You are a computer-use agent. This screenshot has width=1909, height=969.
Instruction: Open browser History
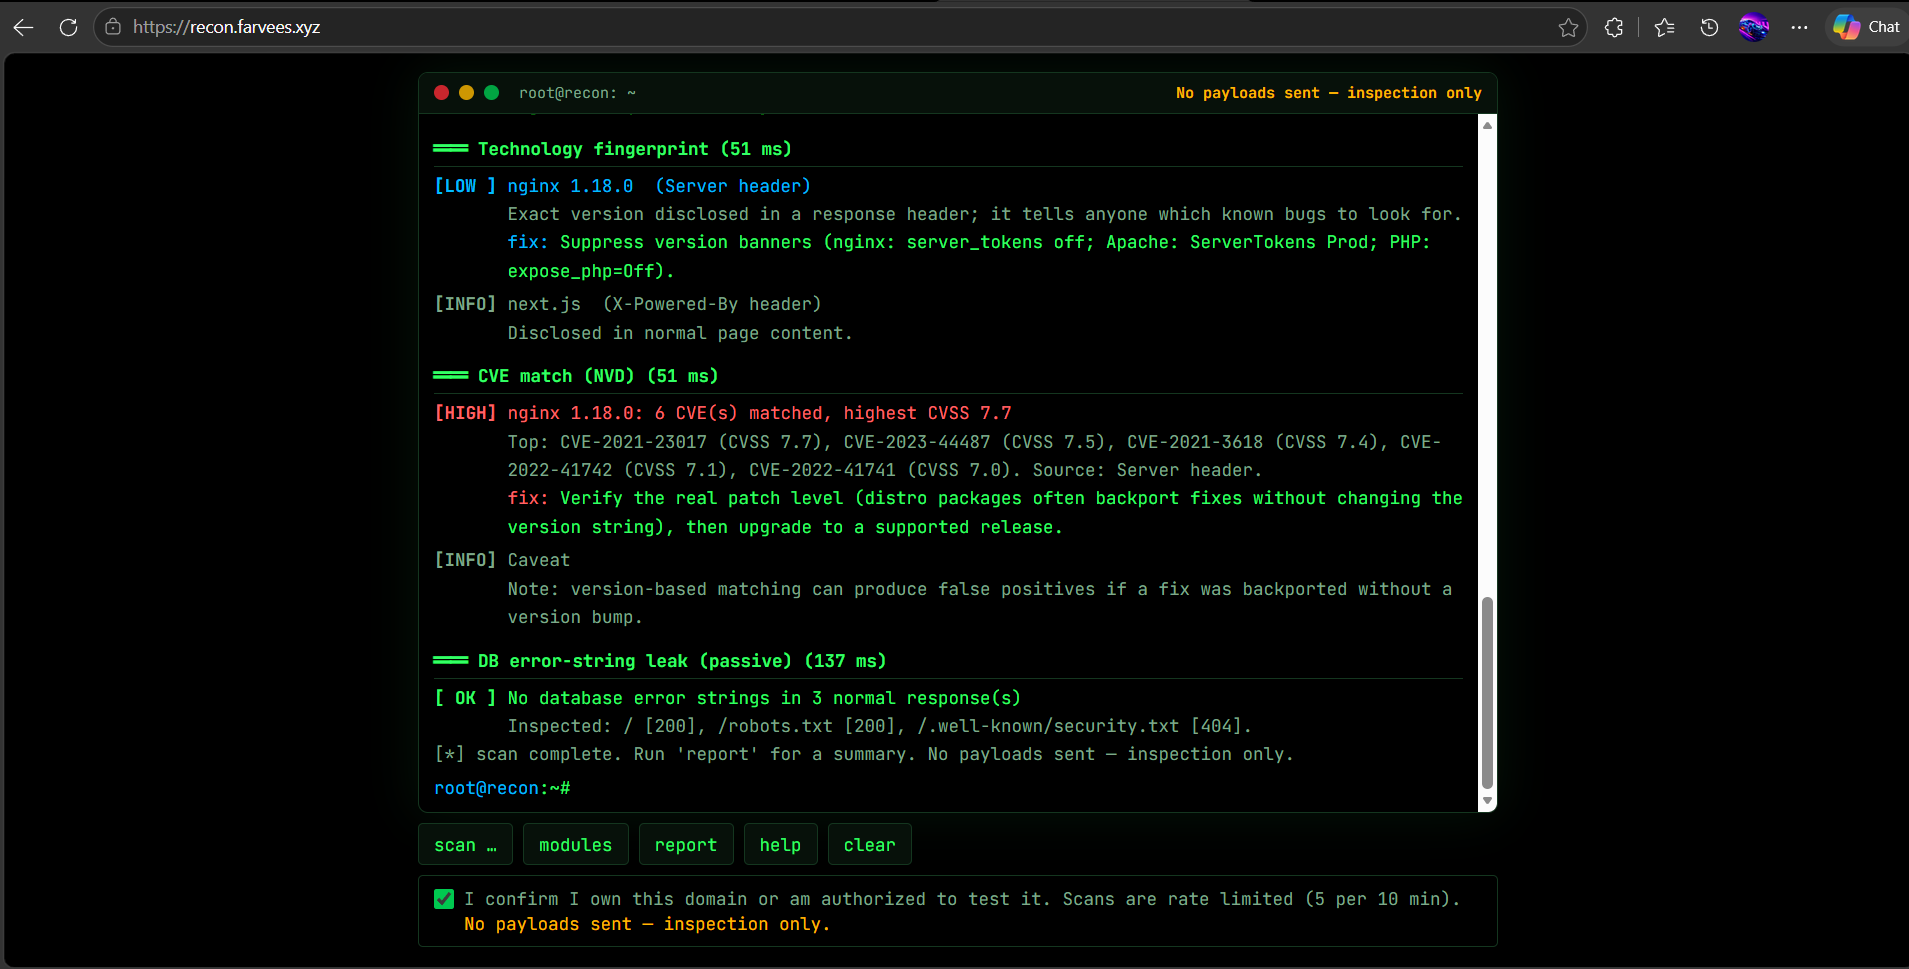tap(1709, 27)
